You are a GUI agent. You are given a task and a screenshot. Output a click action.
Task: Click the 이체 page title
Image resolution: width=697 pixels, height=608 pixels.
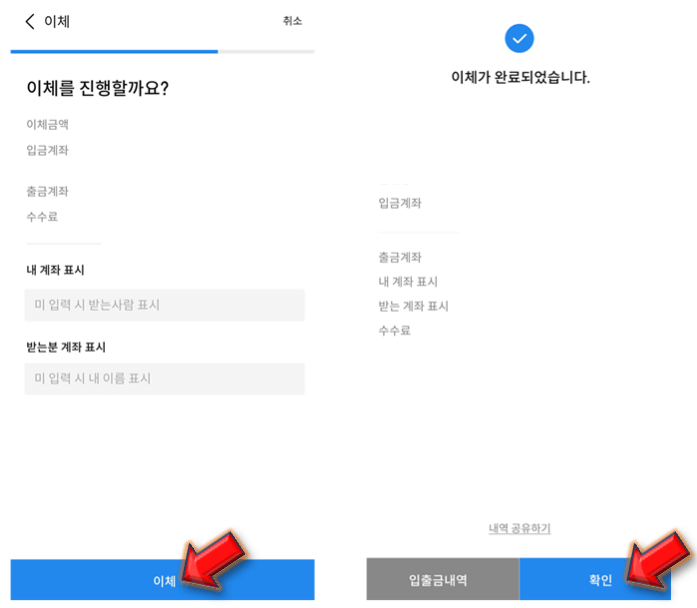(57, 21)
